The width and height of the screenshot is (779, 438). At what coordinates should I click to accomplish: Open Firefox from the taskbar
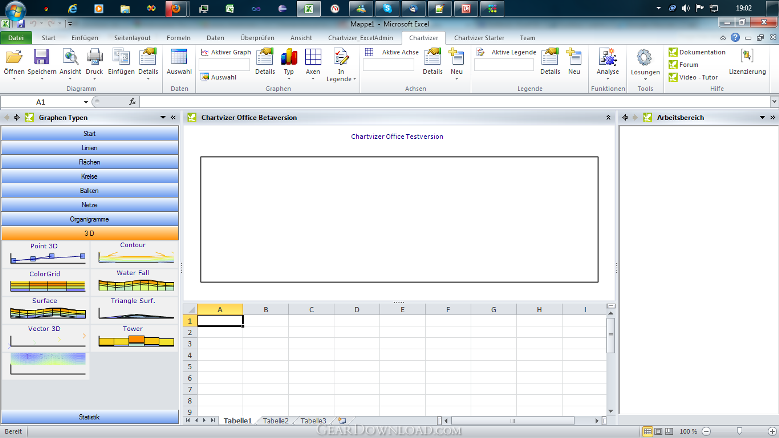coord(176,8)
